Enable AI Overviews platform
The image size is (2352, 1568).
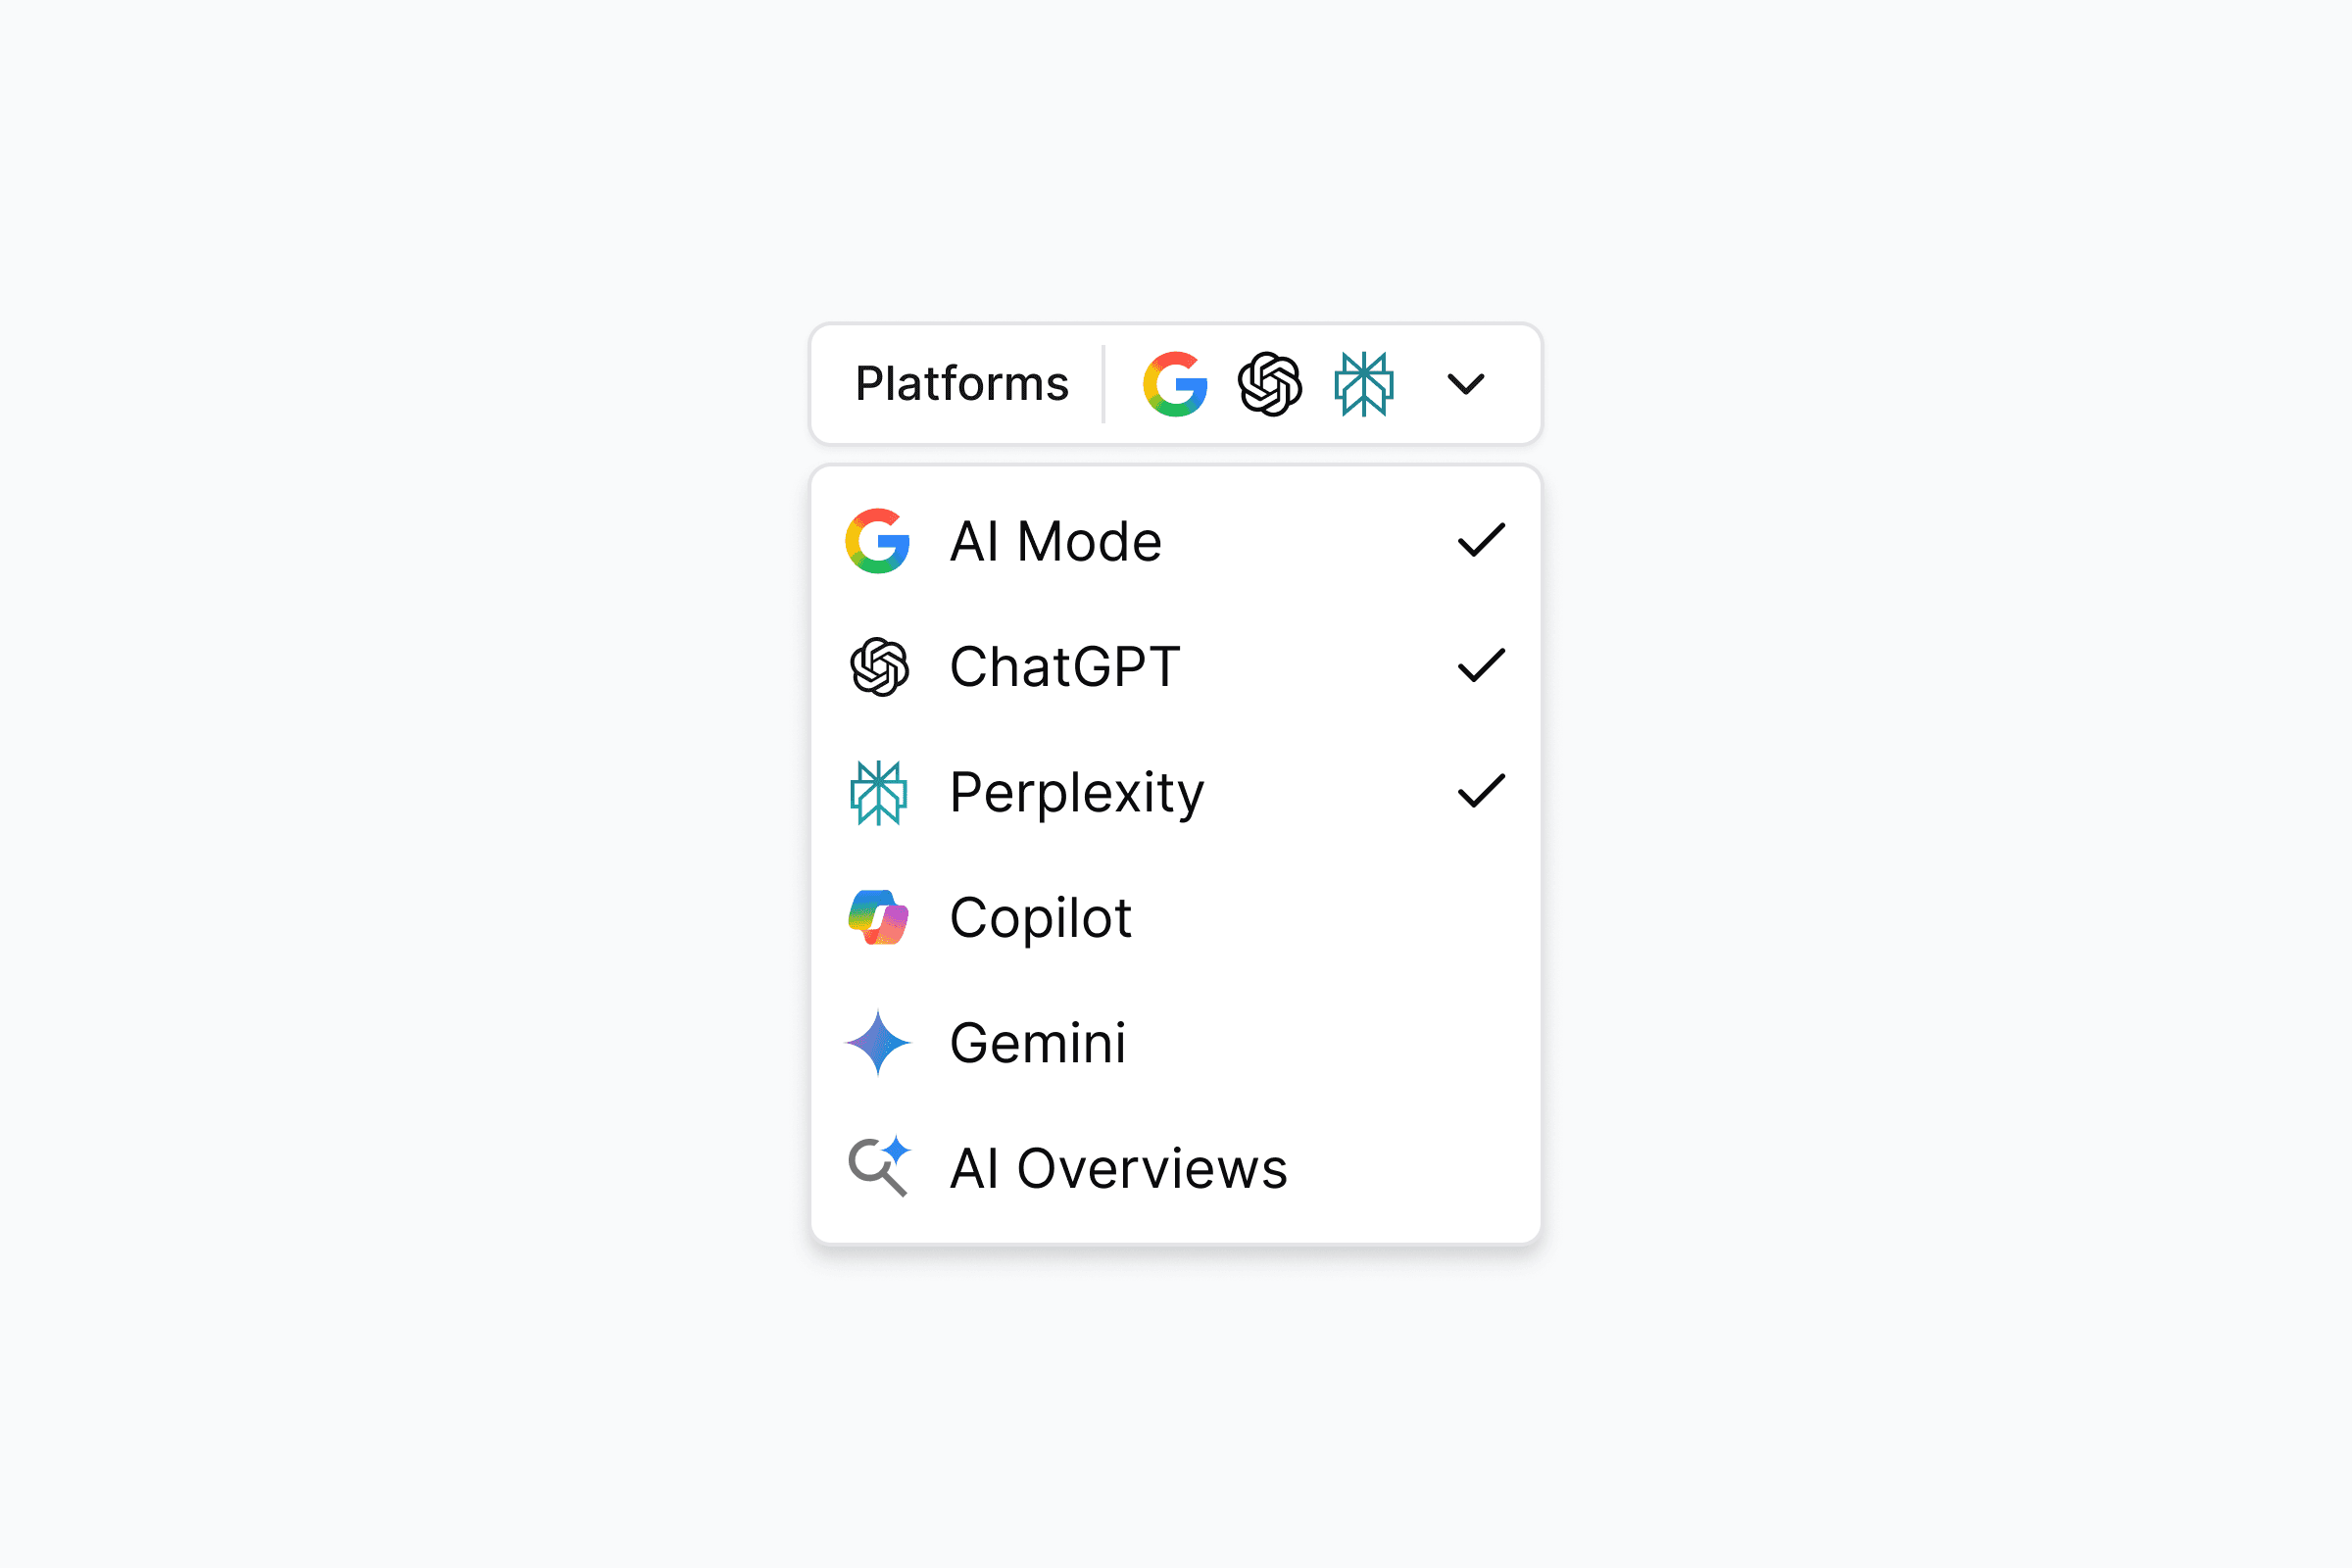click(x=1118, y=1166)
